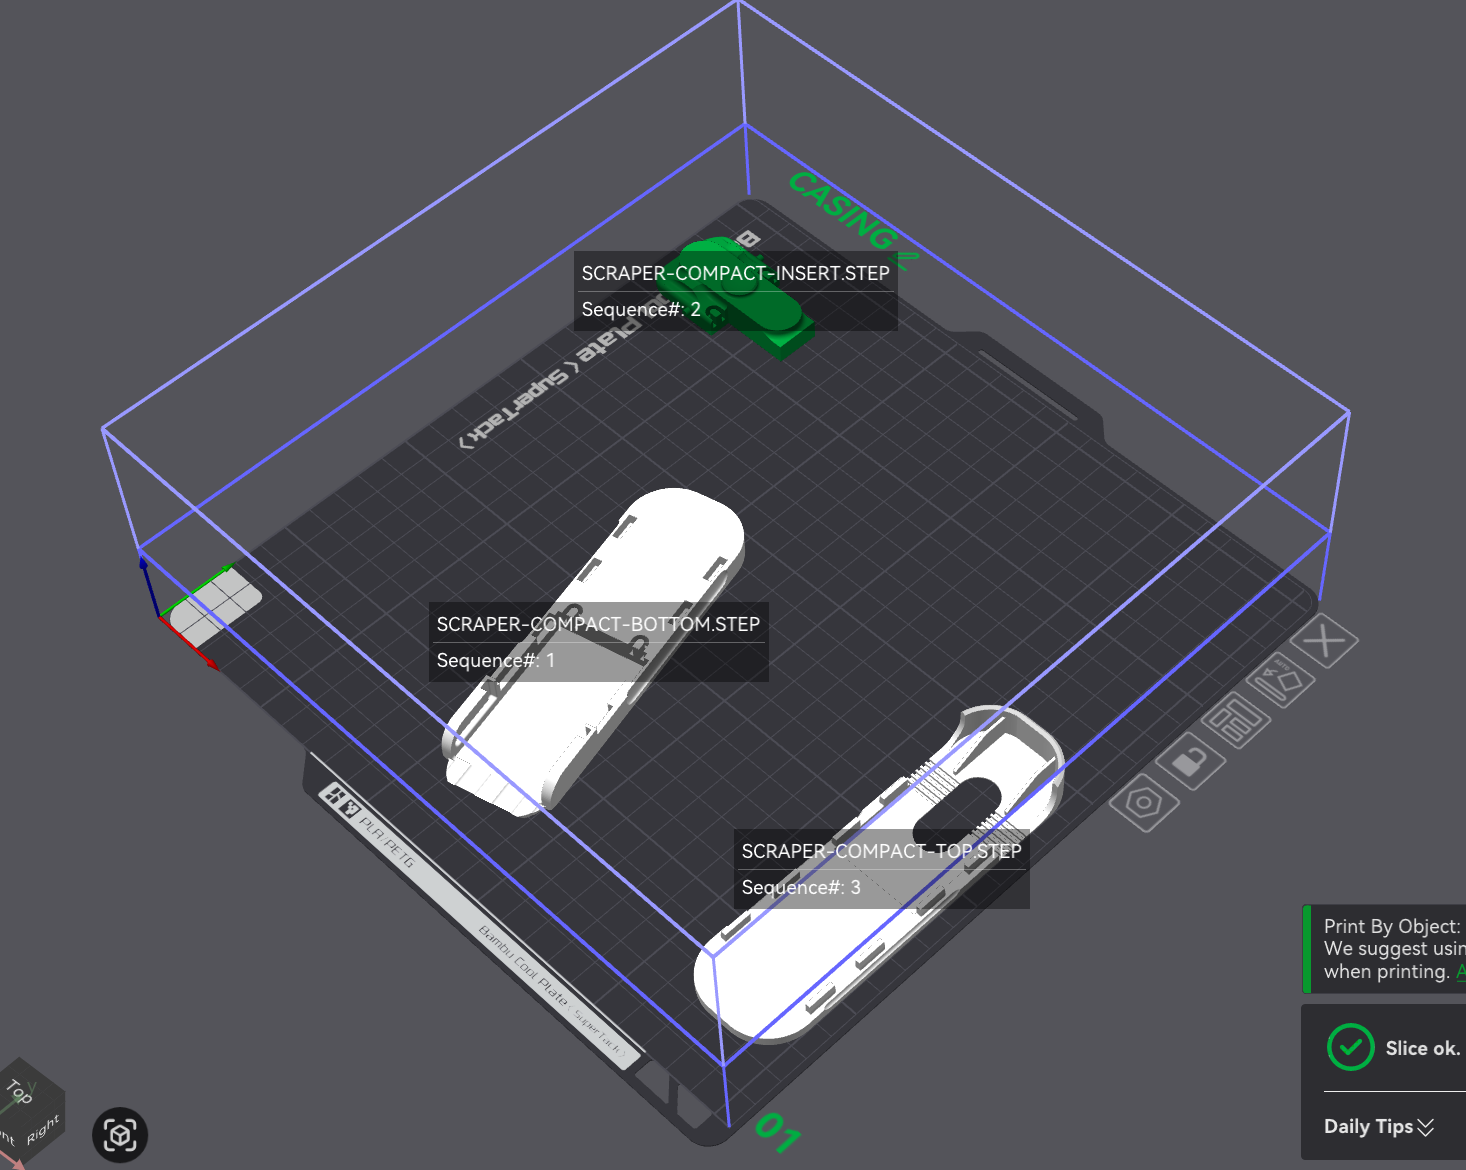This screenshot has width=1466, height=1170.
Task: Click the green 01 plate number
Action: [778, 1133]
